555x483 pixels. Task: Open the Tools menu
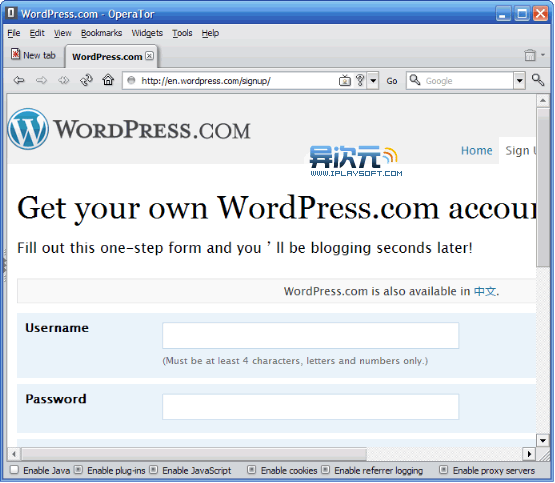click(x=182, y=33)
